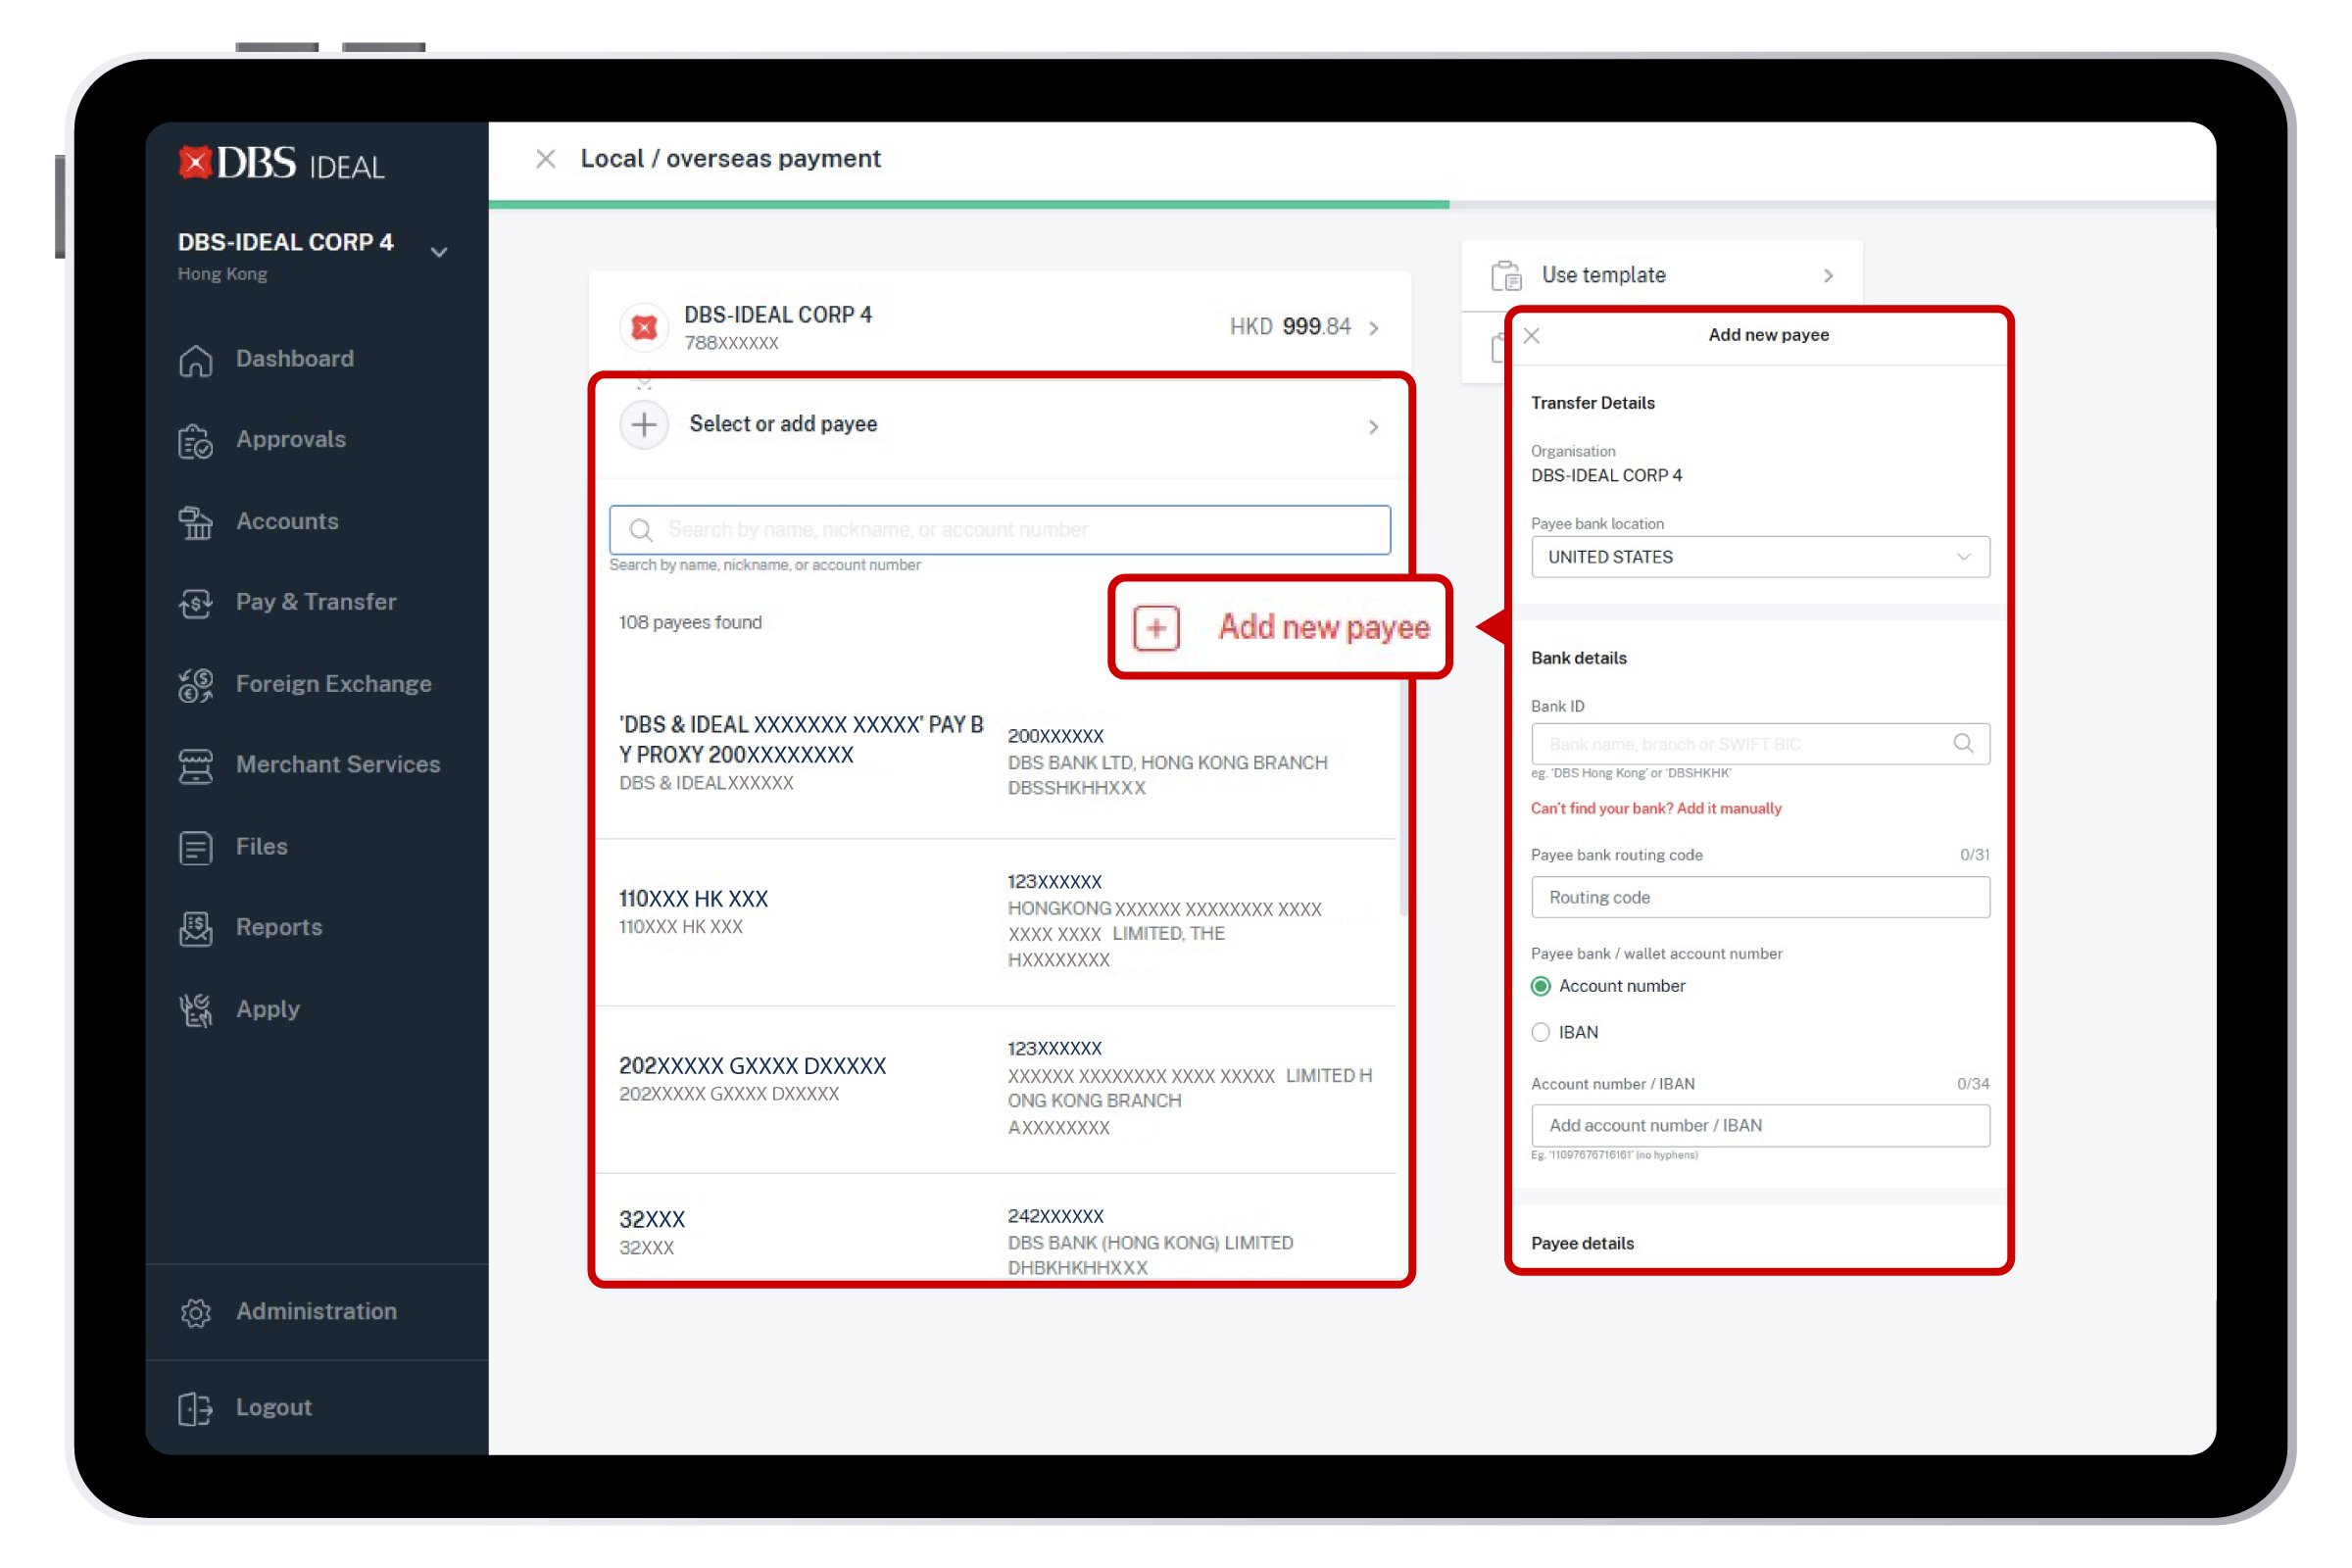Click the Bank ID search magnifier icon
This screenshot has width=2352, height=1568.
click(1963, 744)
